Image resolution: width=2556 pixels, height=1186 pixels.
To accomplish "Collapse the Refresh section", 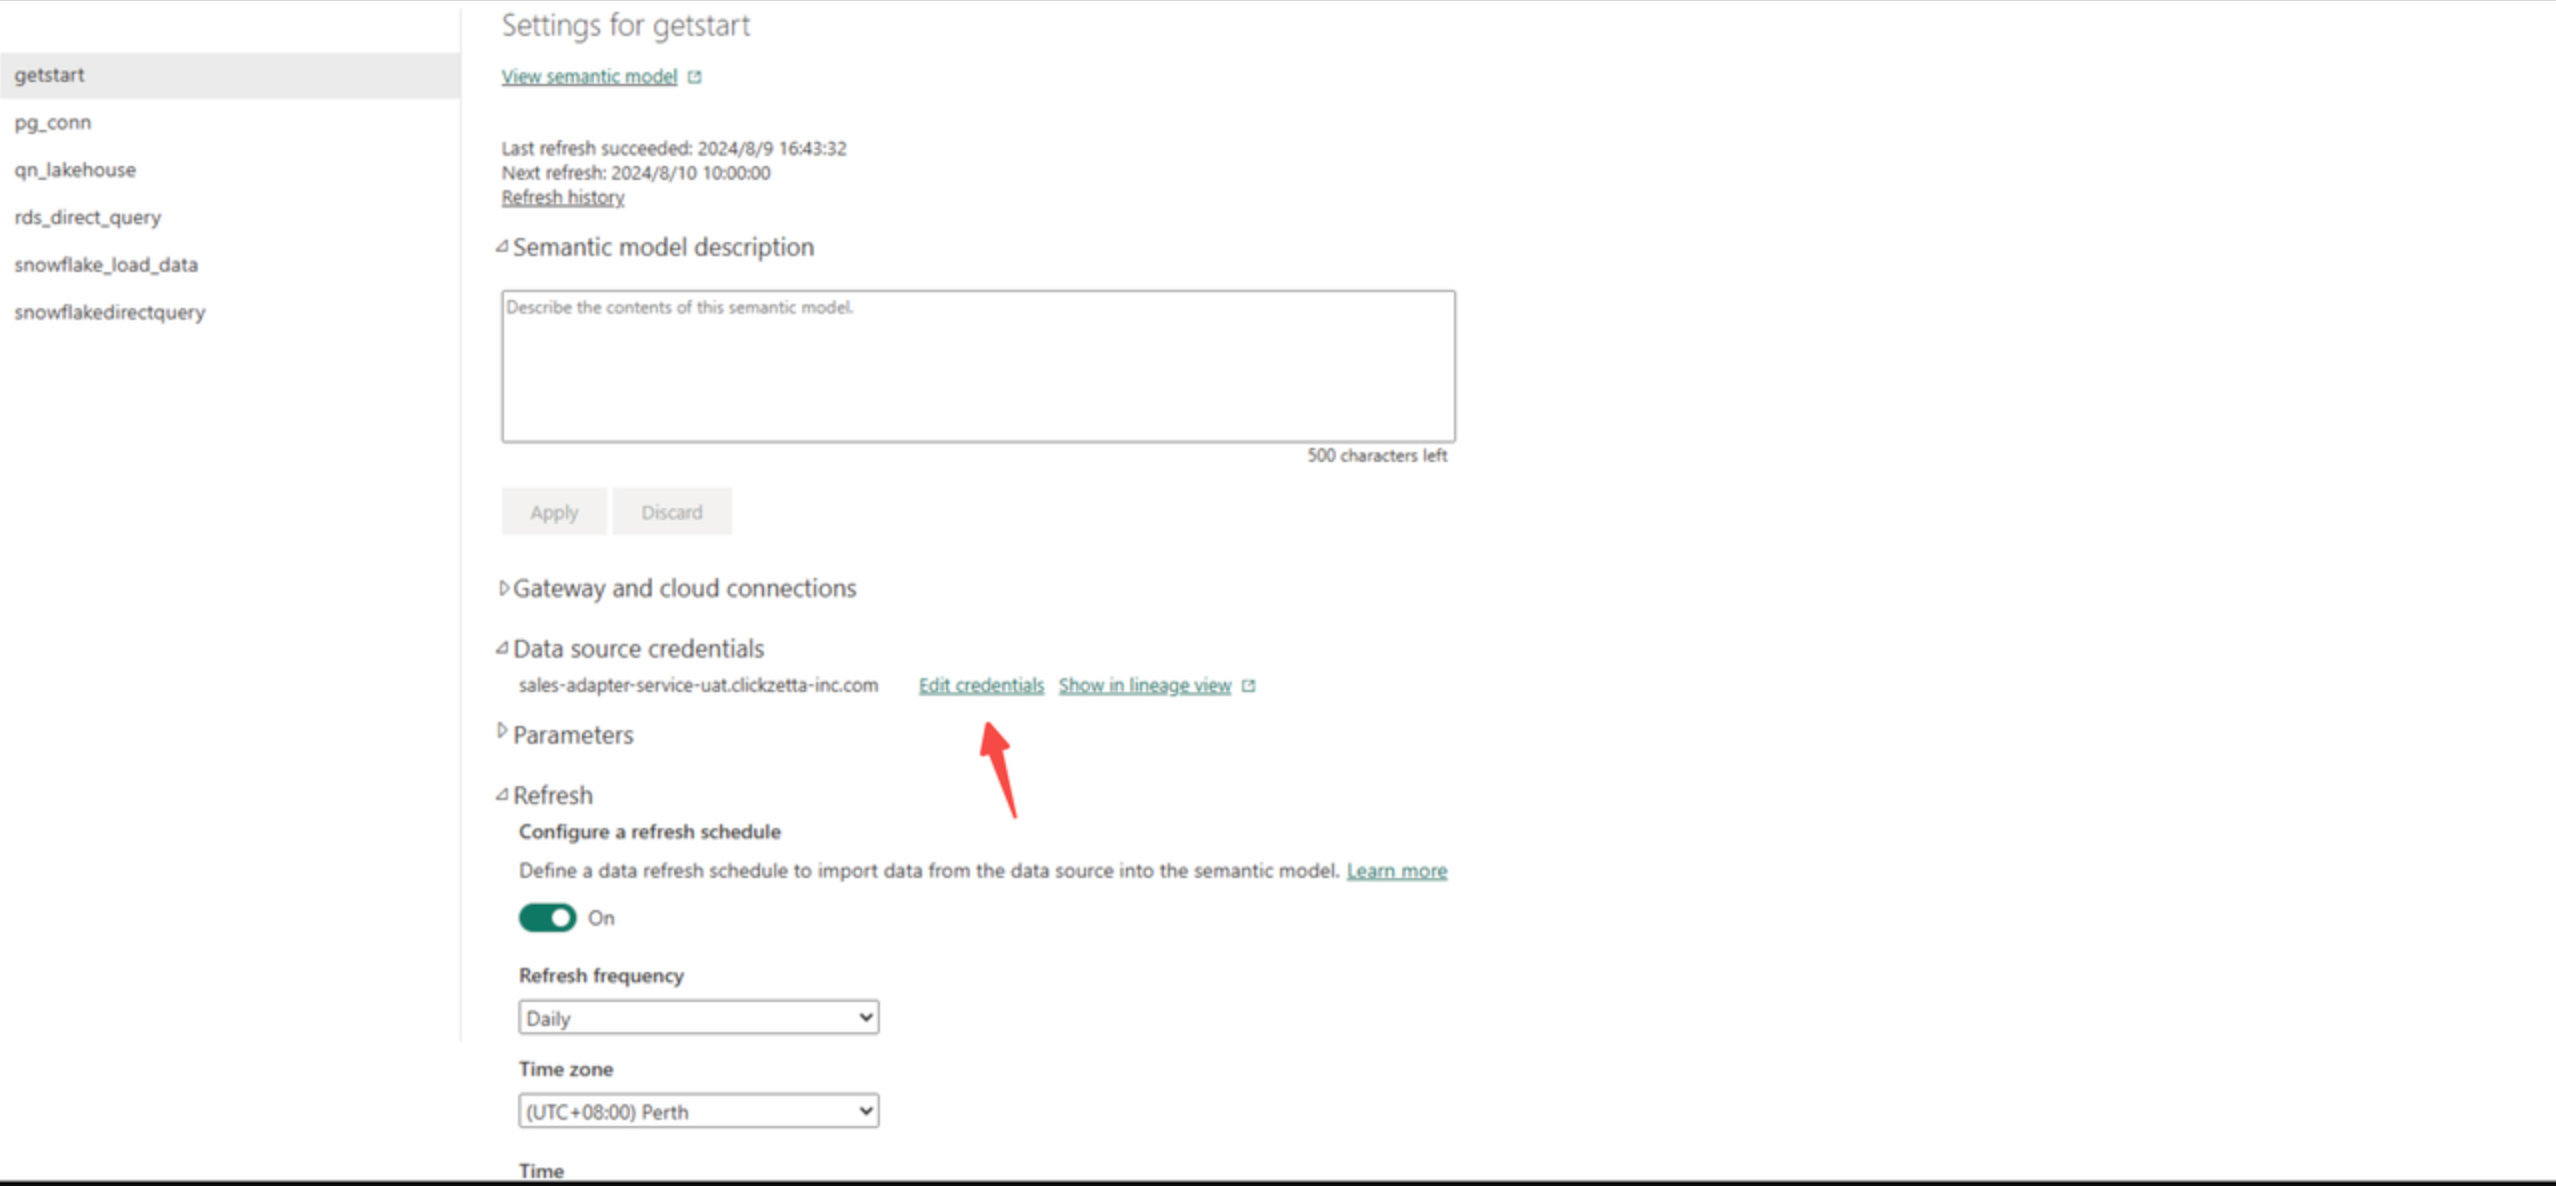I will tap(502, 795).
